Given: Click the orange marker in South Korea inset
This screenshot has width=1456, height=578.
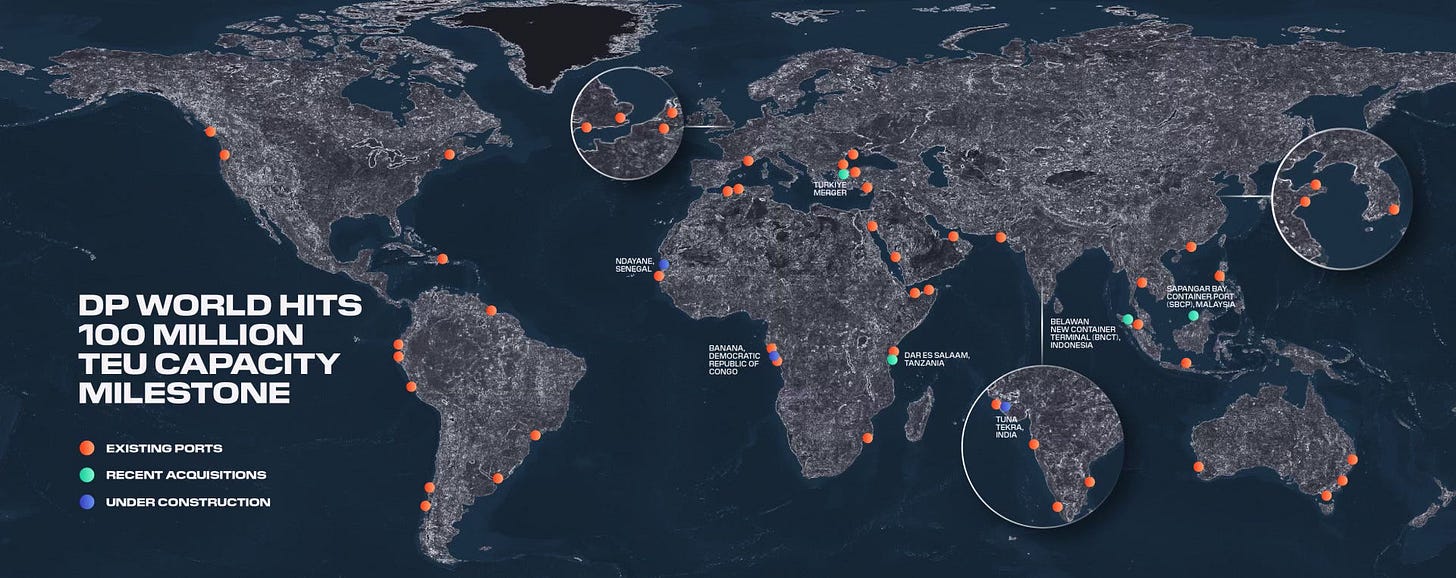Looking at the screenshot, I should pos(1393,209).
